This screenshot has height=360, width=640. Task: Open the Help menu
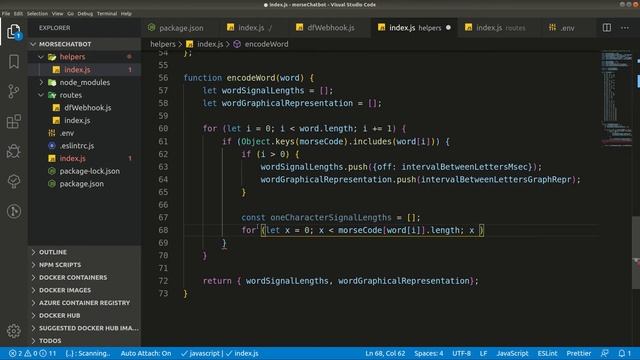click(126, 13)
